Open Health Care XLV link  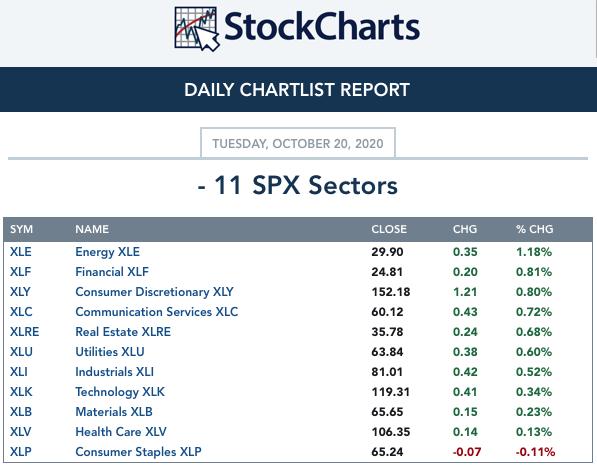pyautogui.click(x=121, y=432)
